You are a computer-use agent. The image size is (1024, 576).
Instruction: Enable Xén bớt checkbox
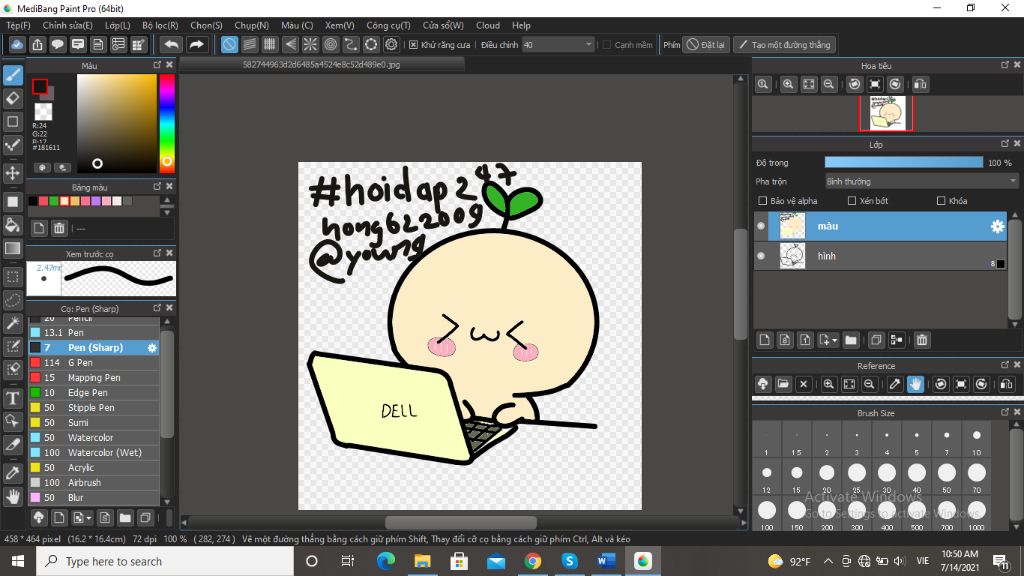pyautogui.click(x=852, y=200)
